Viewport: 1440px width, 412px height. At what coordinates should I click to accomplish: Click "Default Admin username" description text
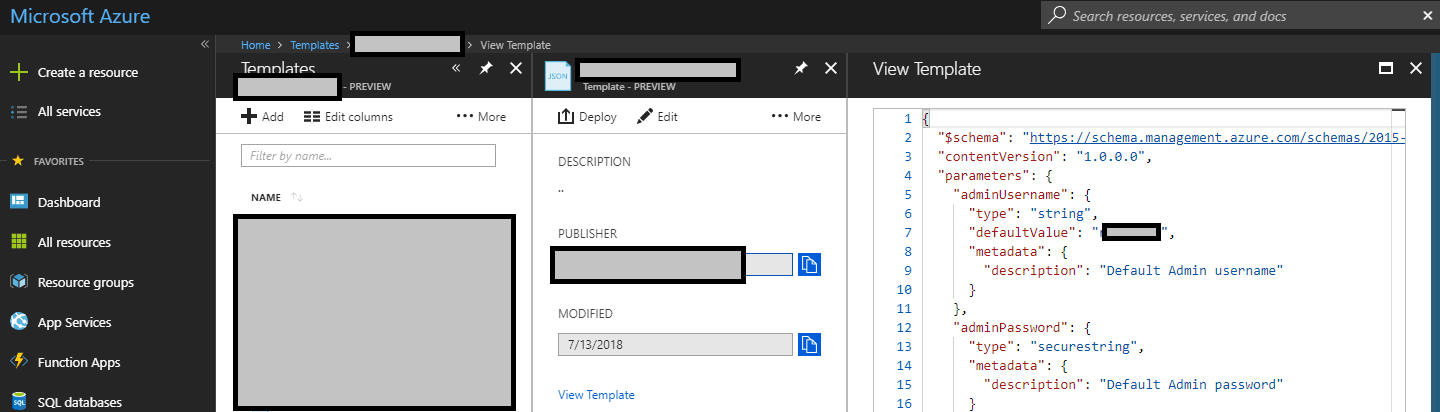point(1191,270)
